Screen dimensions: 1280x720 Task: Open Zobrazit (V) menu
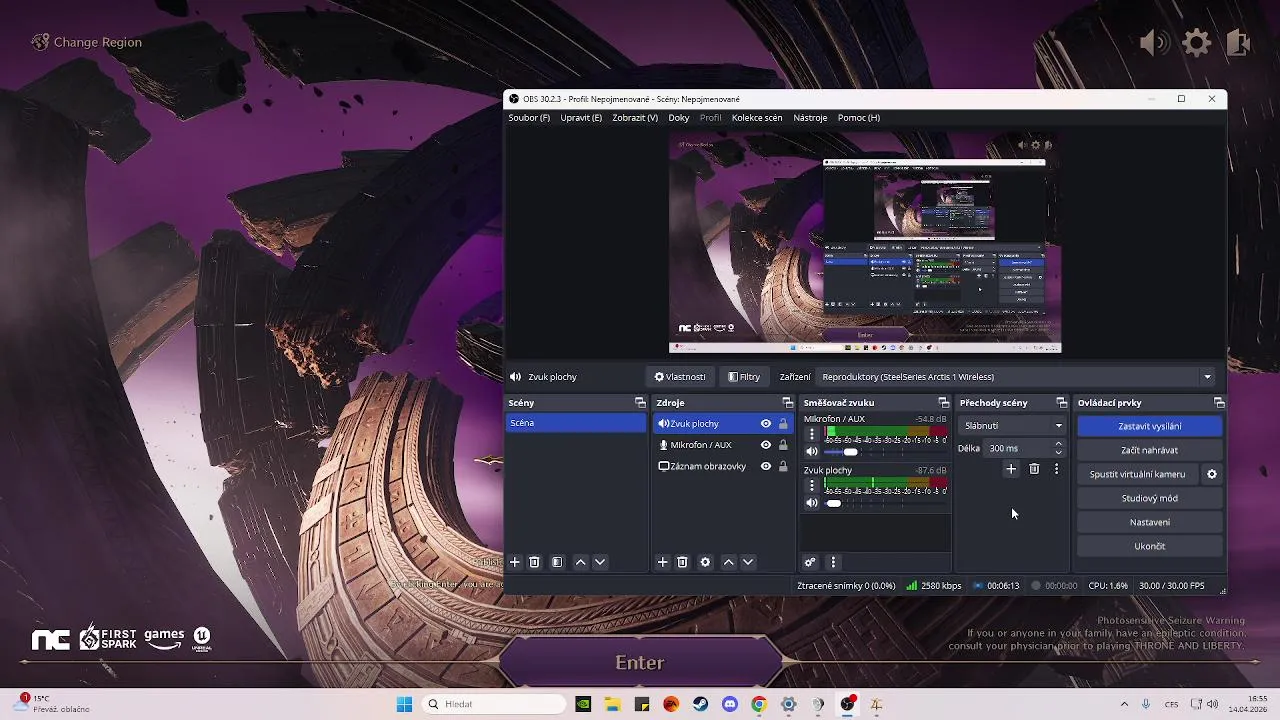[x=635, y=118]
